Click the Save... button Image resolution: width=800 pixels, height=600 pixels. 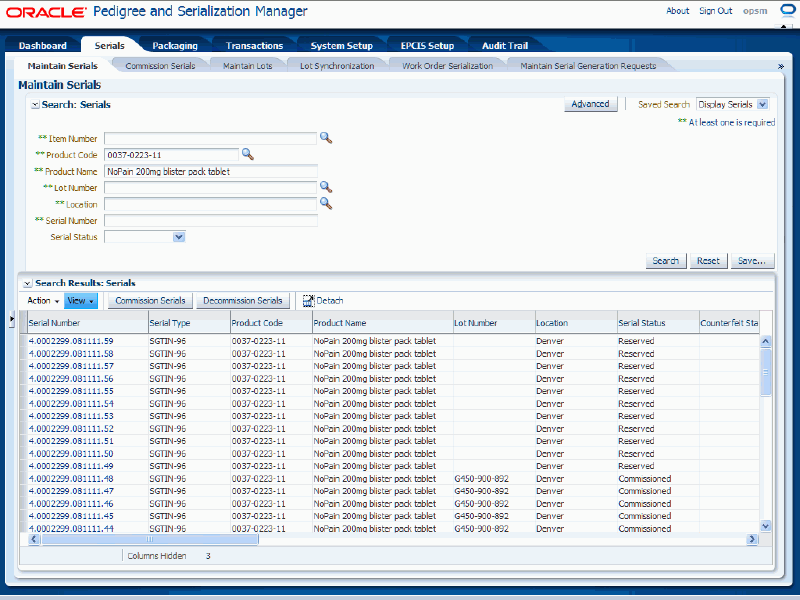pos(752,261)
